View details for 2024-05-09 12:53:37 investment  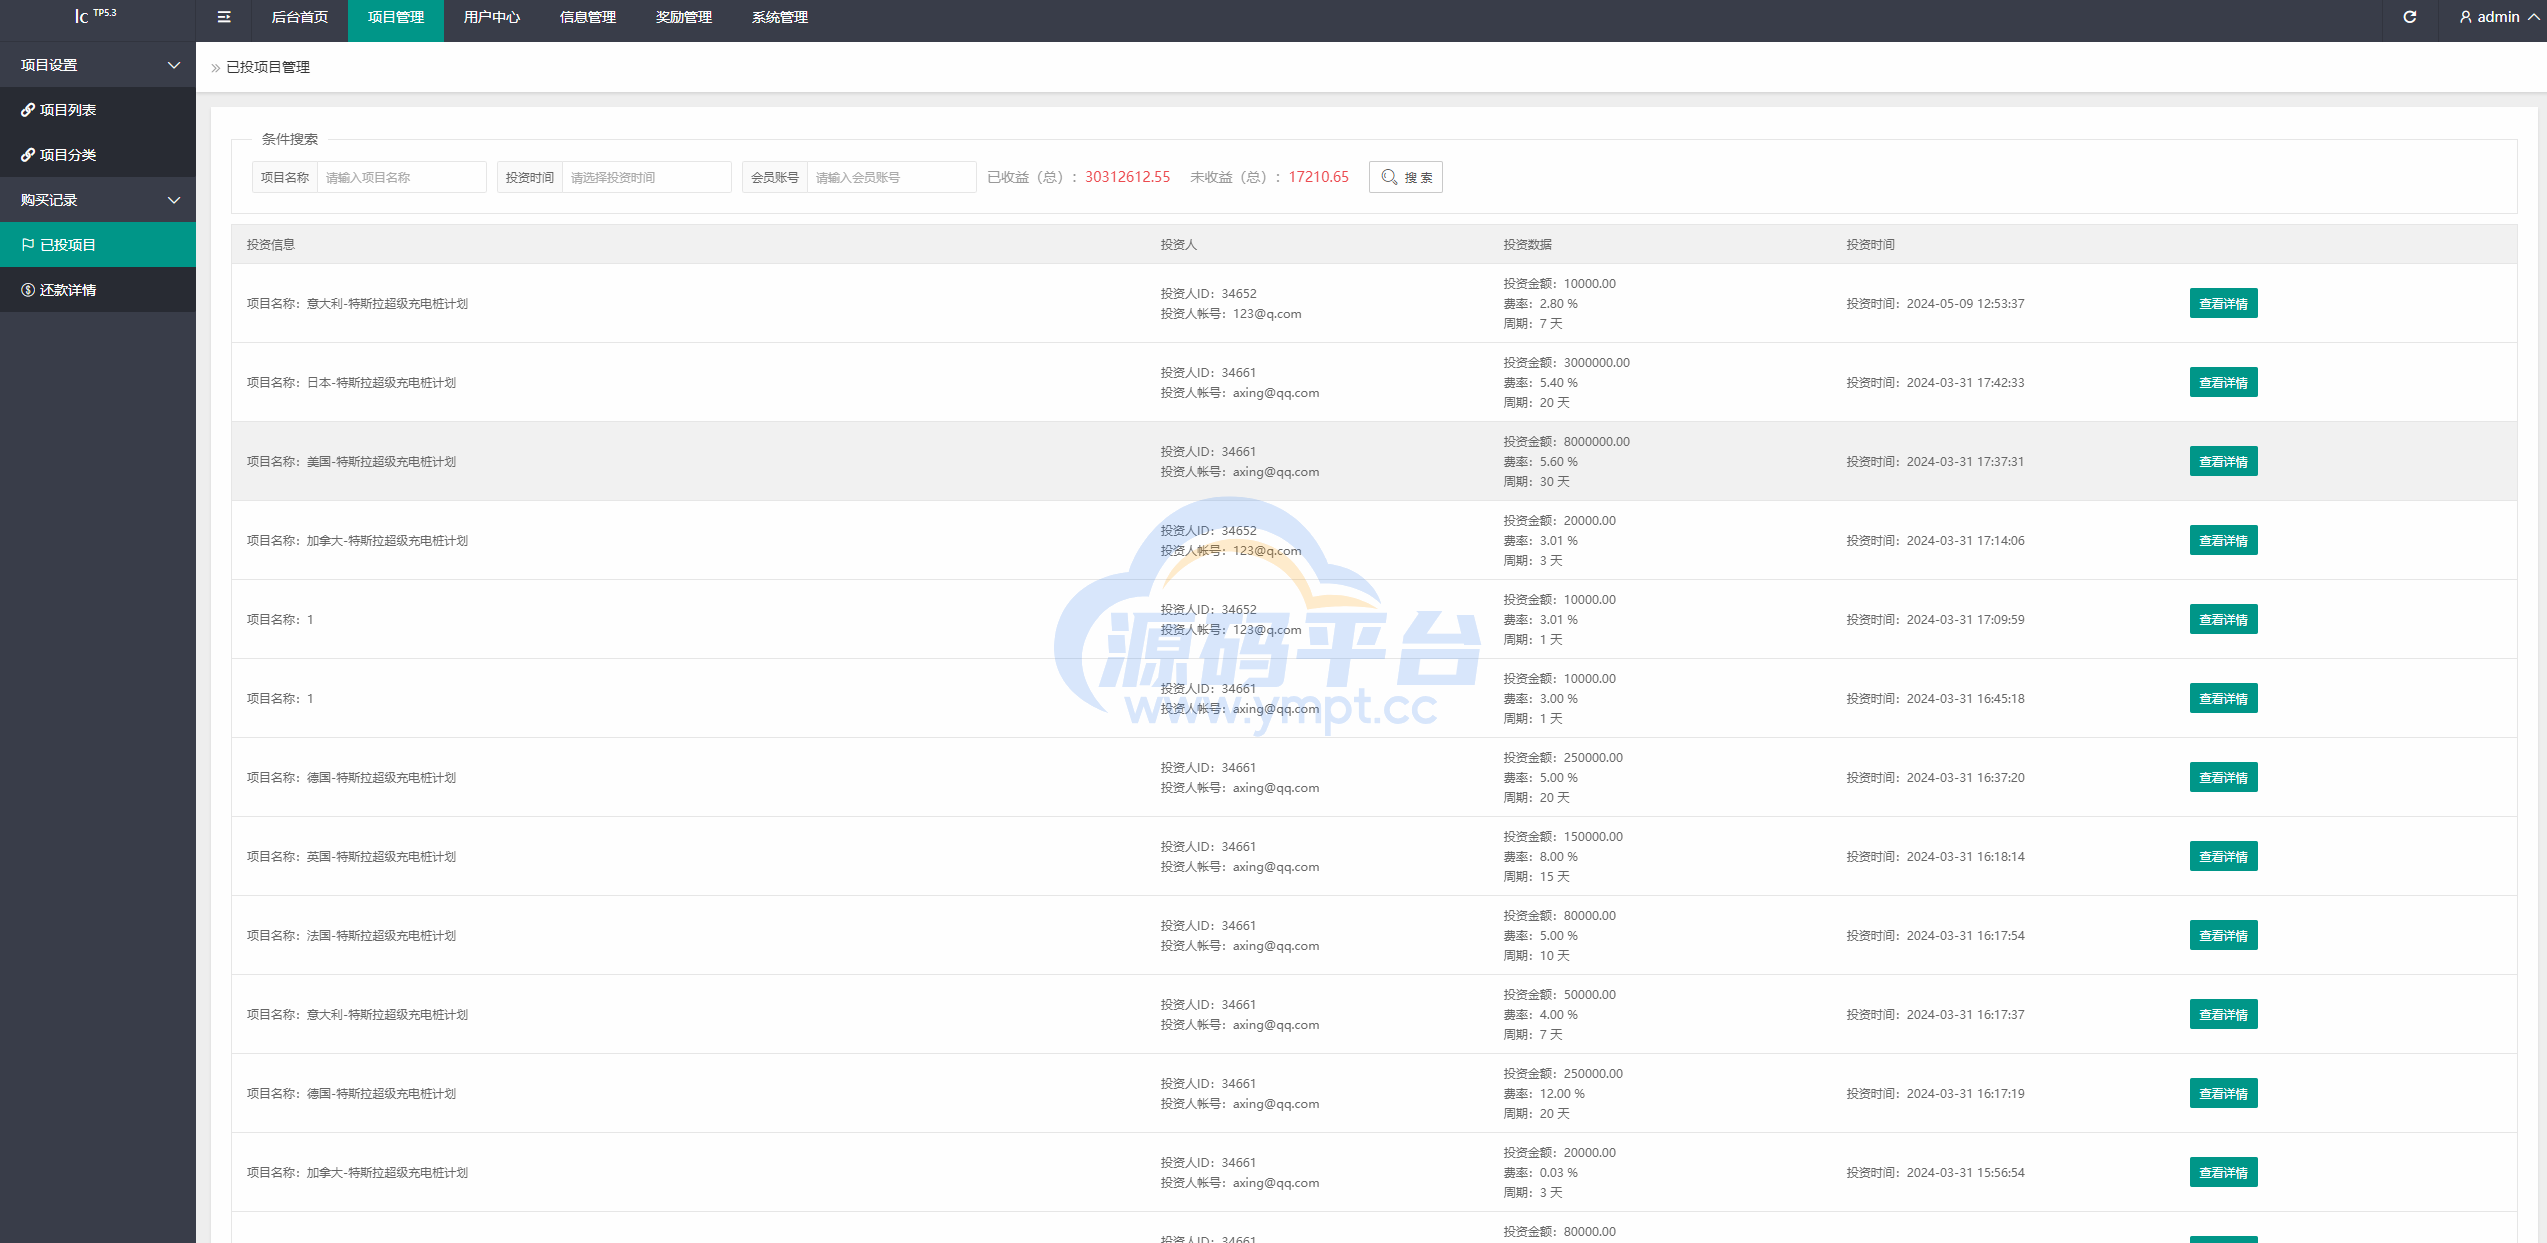tap(2223, 303)
